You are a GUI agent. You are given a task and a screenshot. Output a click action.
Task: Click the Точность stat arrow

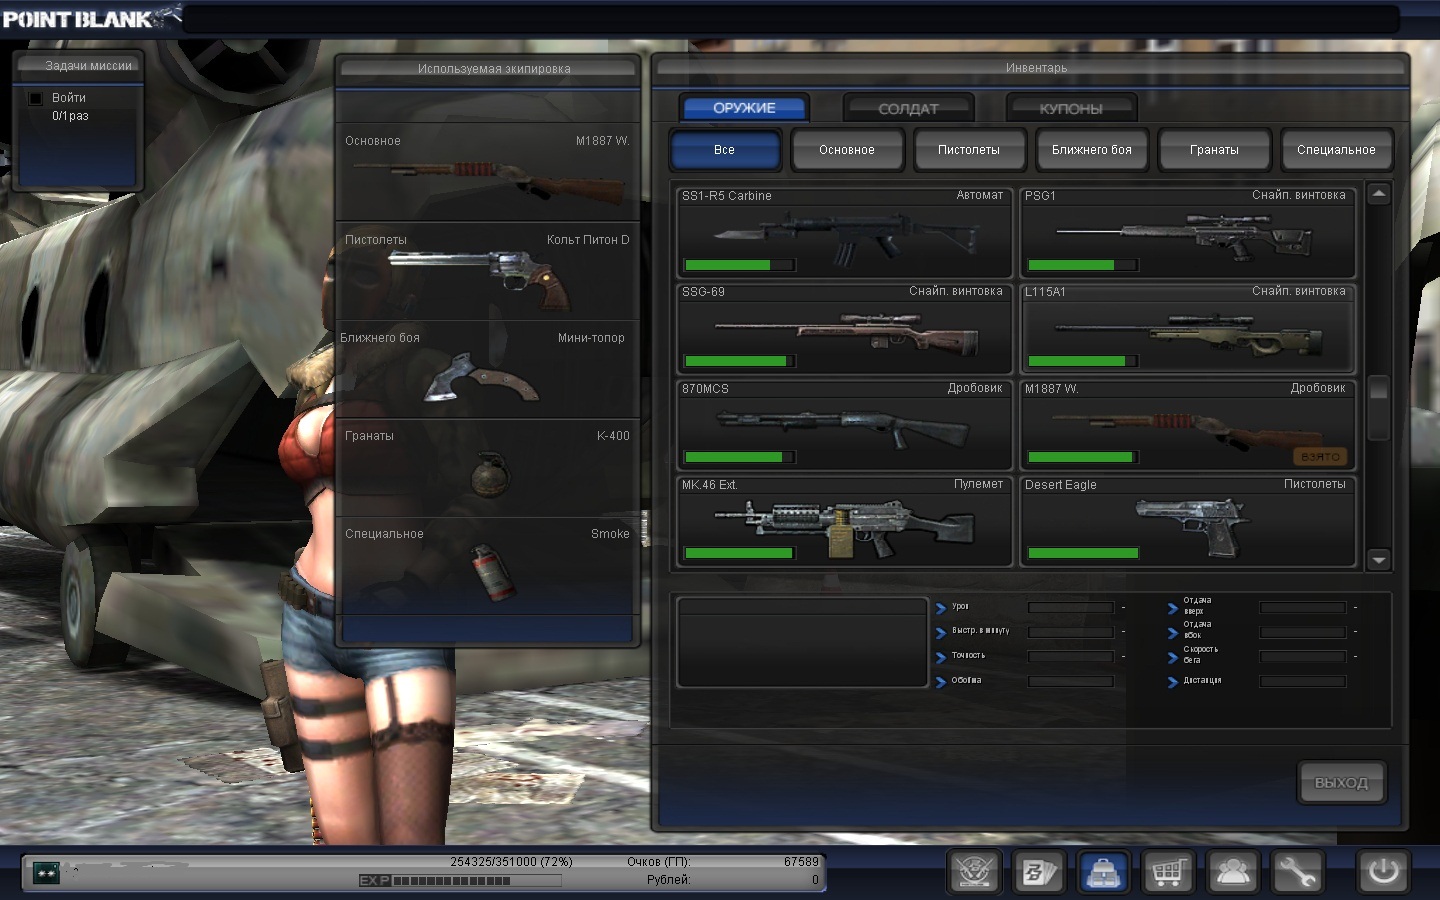(941, 657)
